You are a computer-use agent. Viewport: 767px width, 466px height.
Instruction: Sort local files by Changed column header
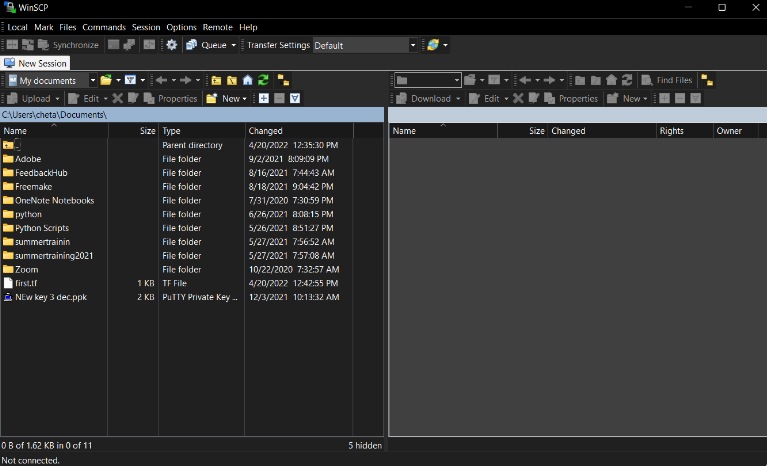299,131
